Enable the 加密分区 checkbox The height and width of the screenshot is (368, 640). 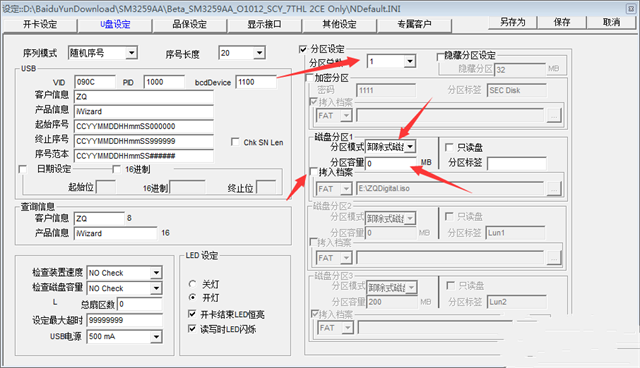pos(310,78)
